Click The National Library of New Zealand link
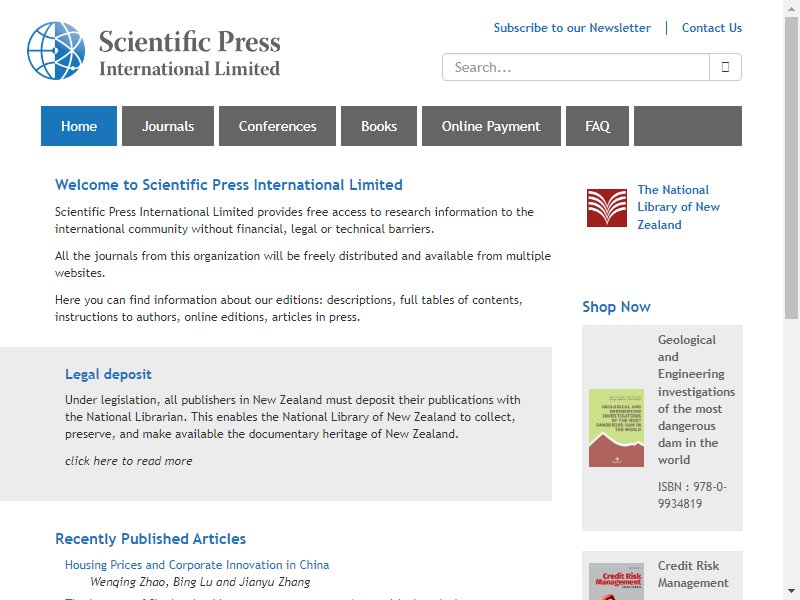Screen dimensions: 800x600 [x=678, y=207]
